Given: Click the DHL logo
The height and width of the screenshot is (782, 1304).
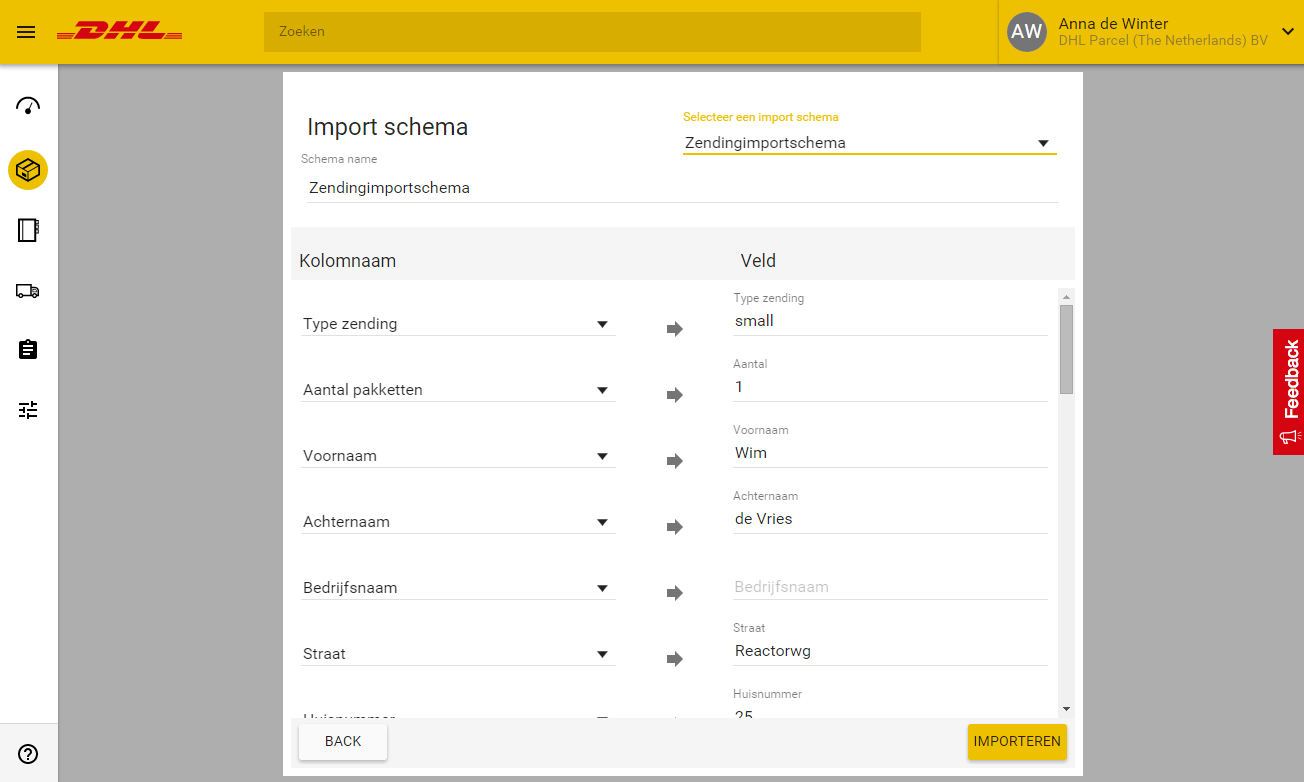Looking at the screenshot, I should pyautogui.click(x=119, y=32).
